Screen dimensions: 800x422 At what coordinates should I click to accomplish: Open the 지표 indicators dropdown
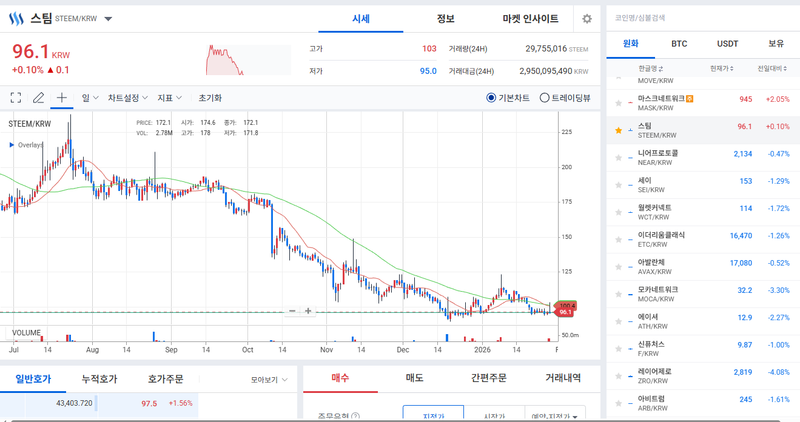(169, 98)
